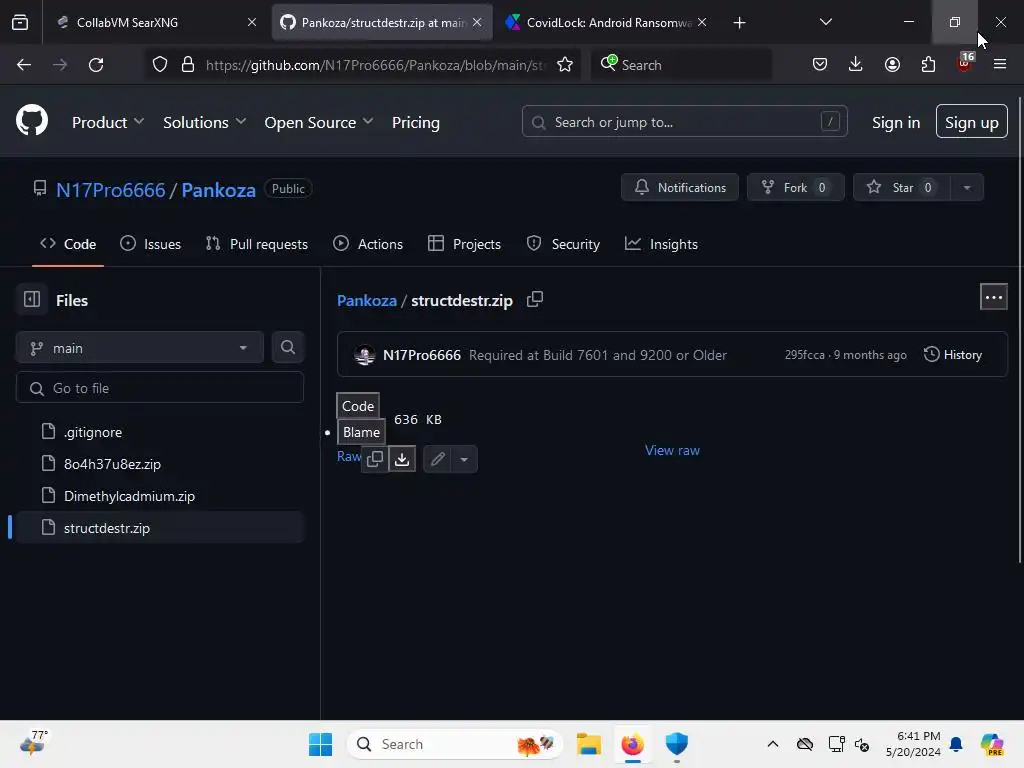
Task: List all tabs dropdown chevron
Action: click(x=825, y=22)
